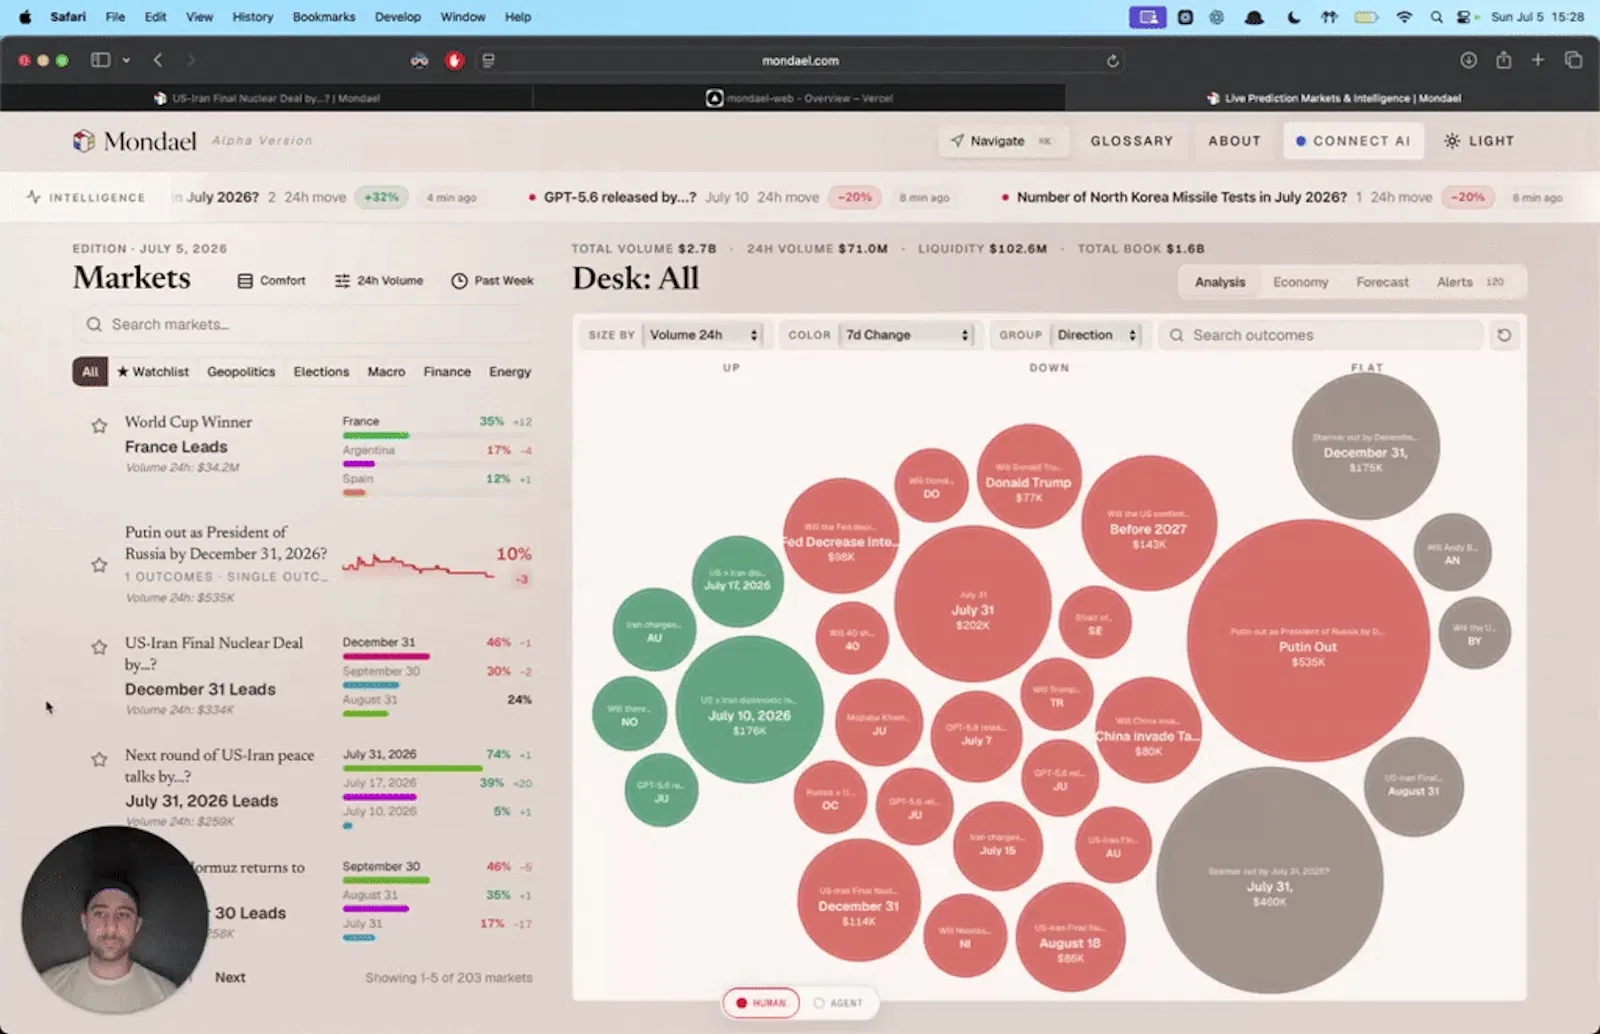Select the Geopolitics category filter
Image resolution: width=1600 pixels, height=1034 pixels.
pos(241,372)
